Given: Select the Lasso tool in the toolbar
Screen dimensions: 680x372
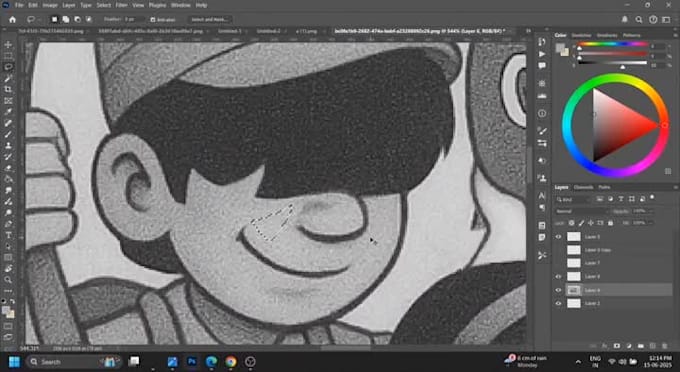Looking at the screenshot, I should (x=8, y=67).
